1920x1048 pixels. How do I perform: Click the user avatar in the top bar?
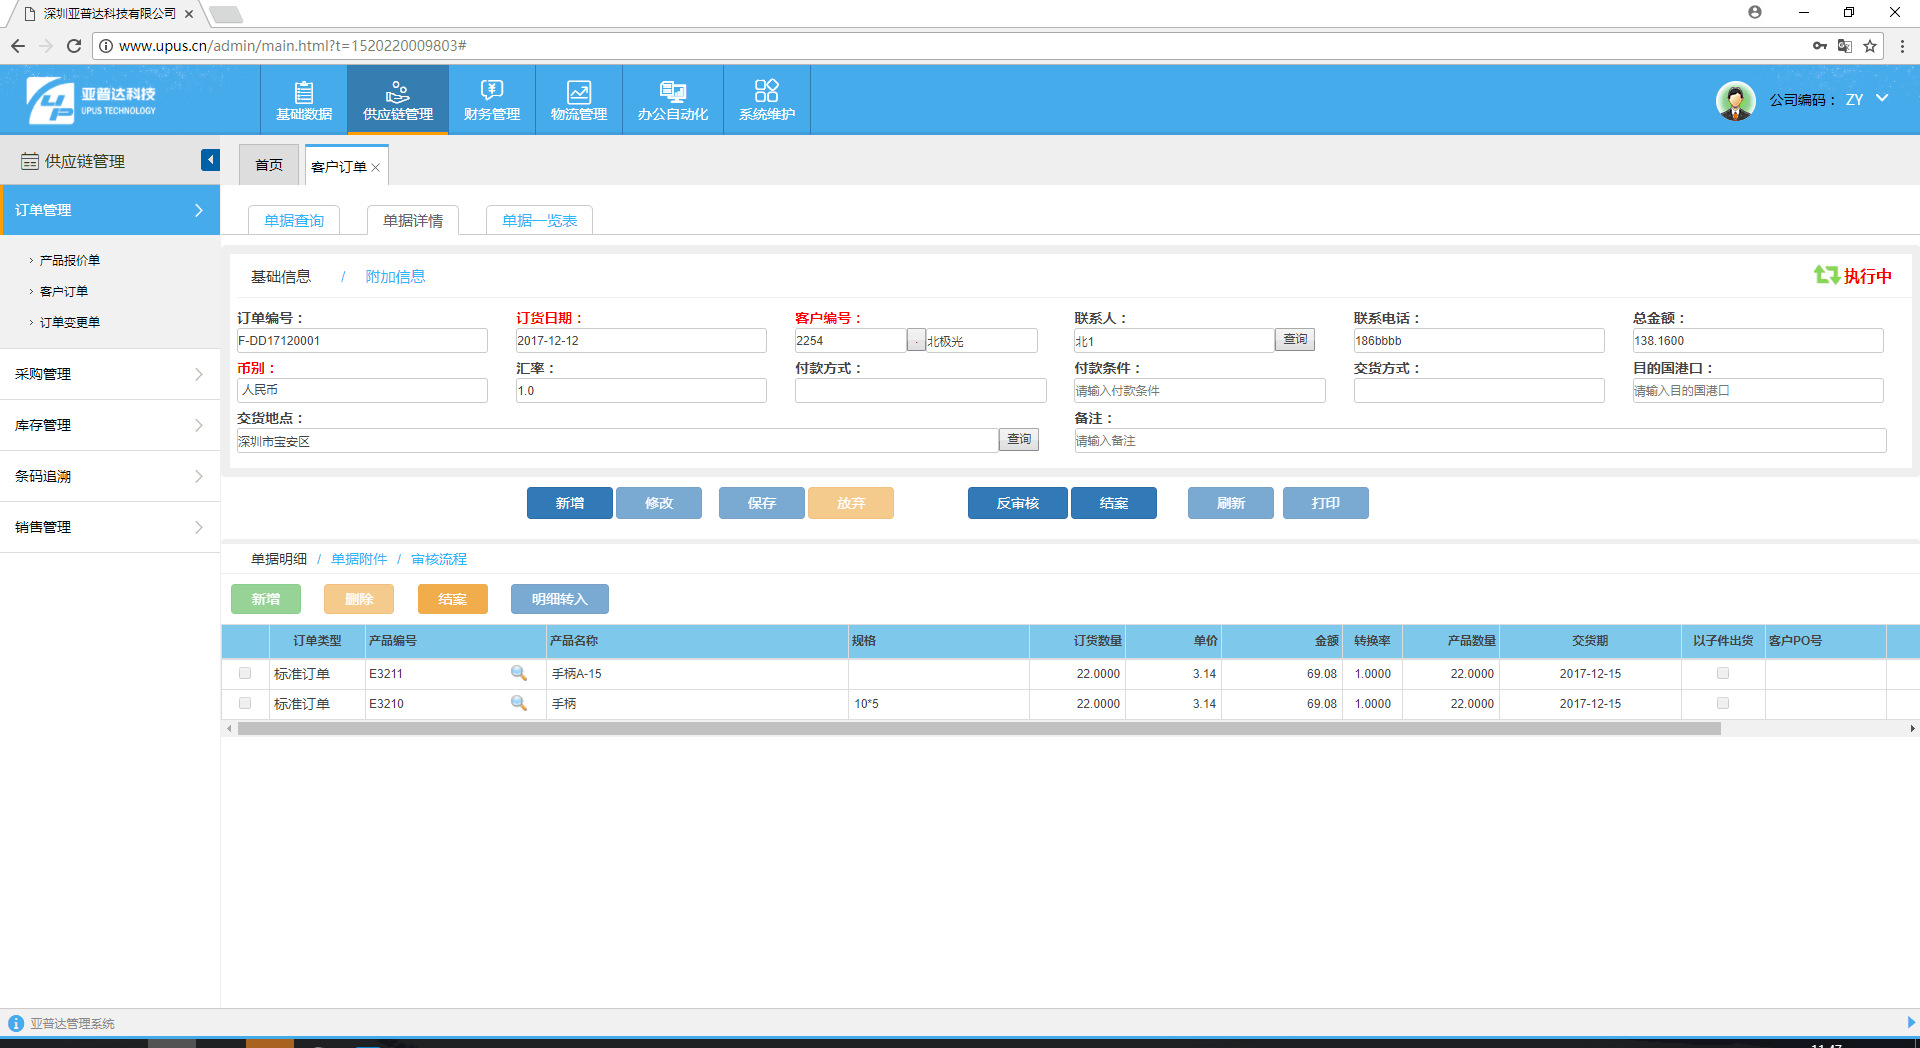click(x=1735, y=100)
